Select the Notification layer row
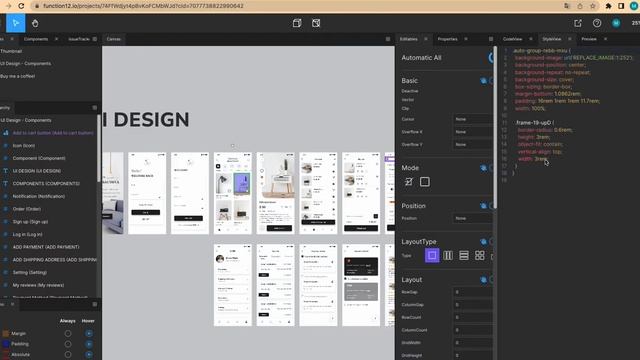640x360 pixels. point(39,196)
